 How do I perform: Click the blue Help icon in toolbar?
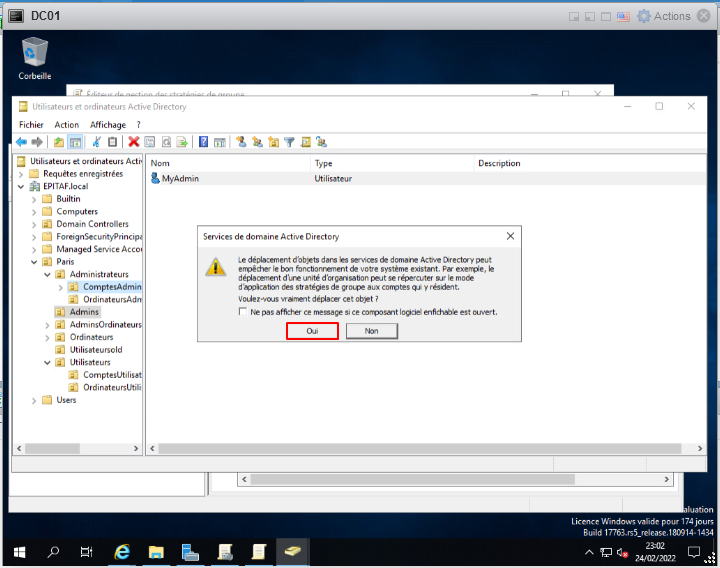pos(204,142)
